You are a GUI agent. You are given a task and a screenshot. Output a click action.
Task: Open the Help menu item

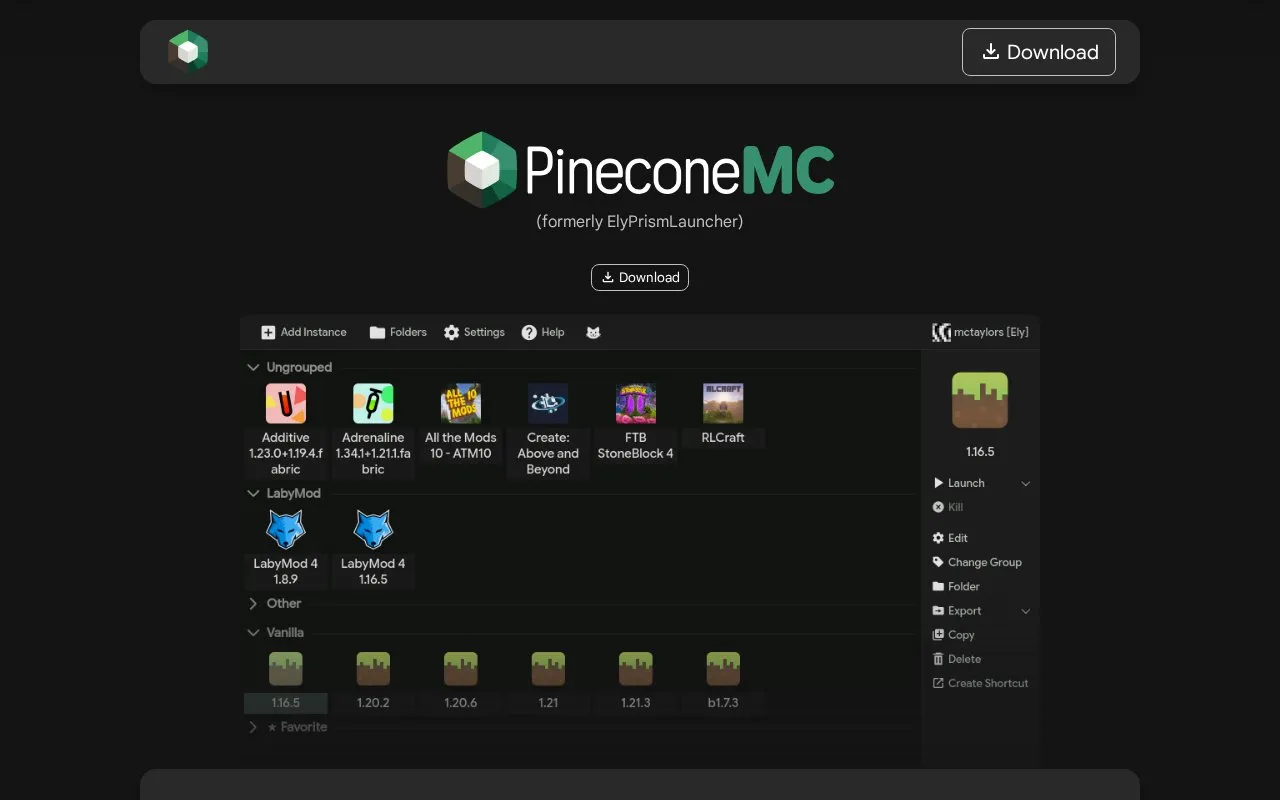pos(543,332)
